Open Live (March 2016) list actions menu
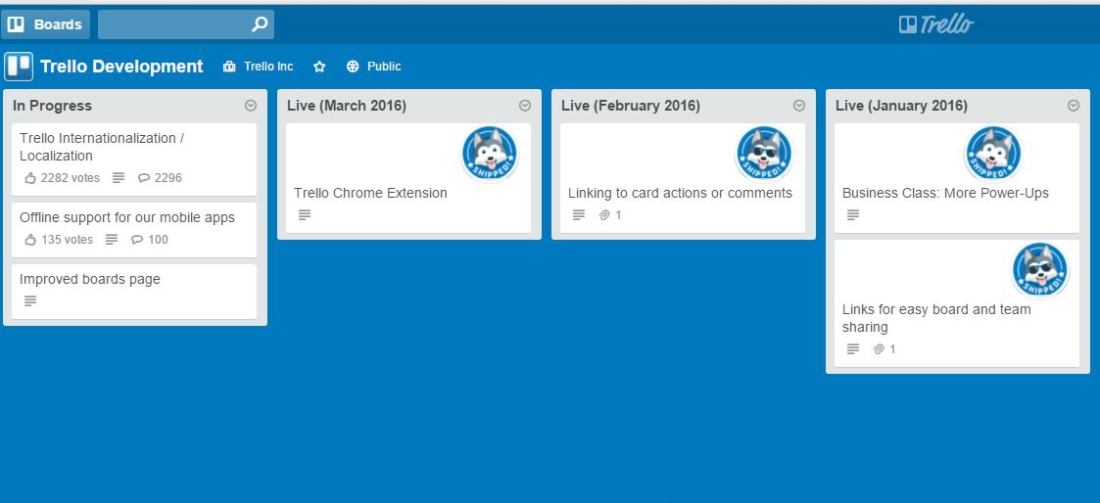The image size is (1100, 503). coord(525,105)
